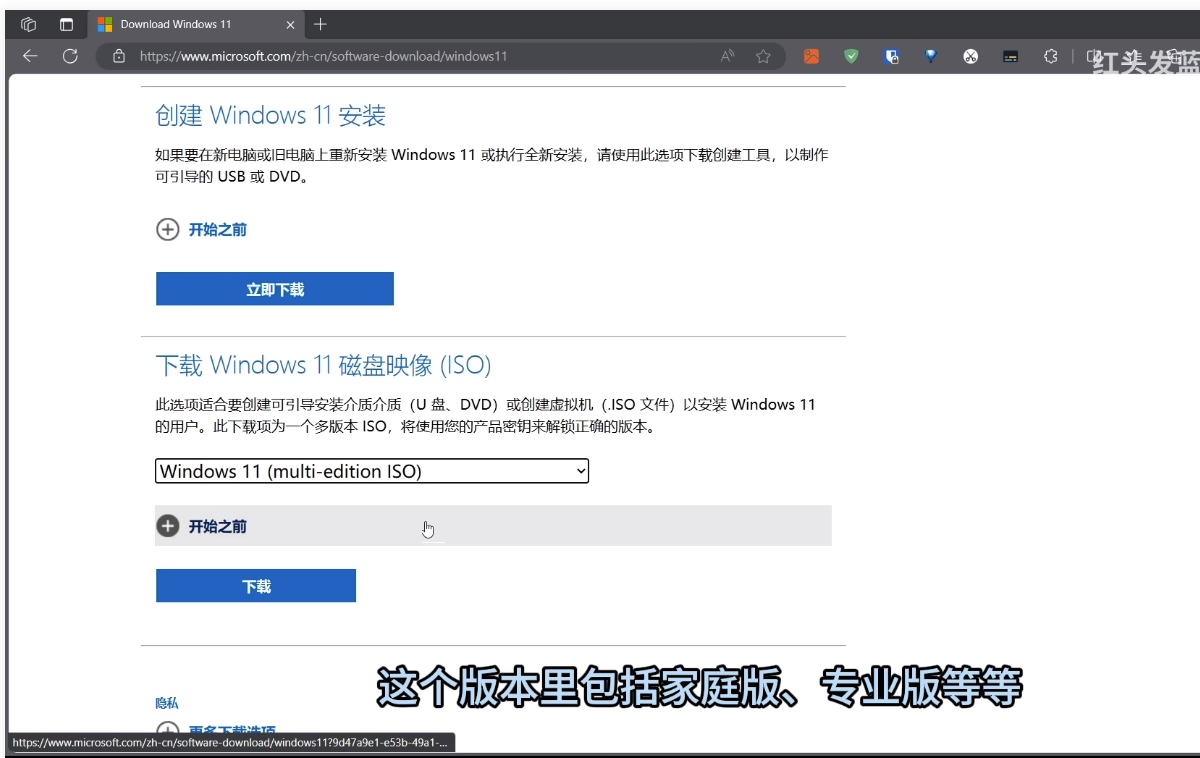Open the Windows 11 (multi-edition ISO) dropdown

[372, 471]
